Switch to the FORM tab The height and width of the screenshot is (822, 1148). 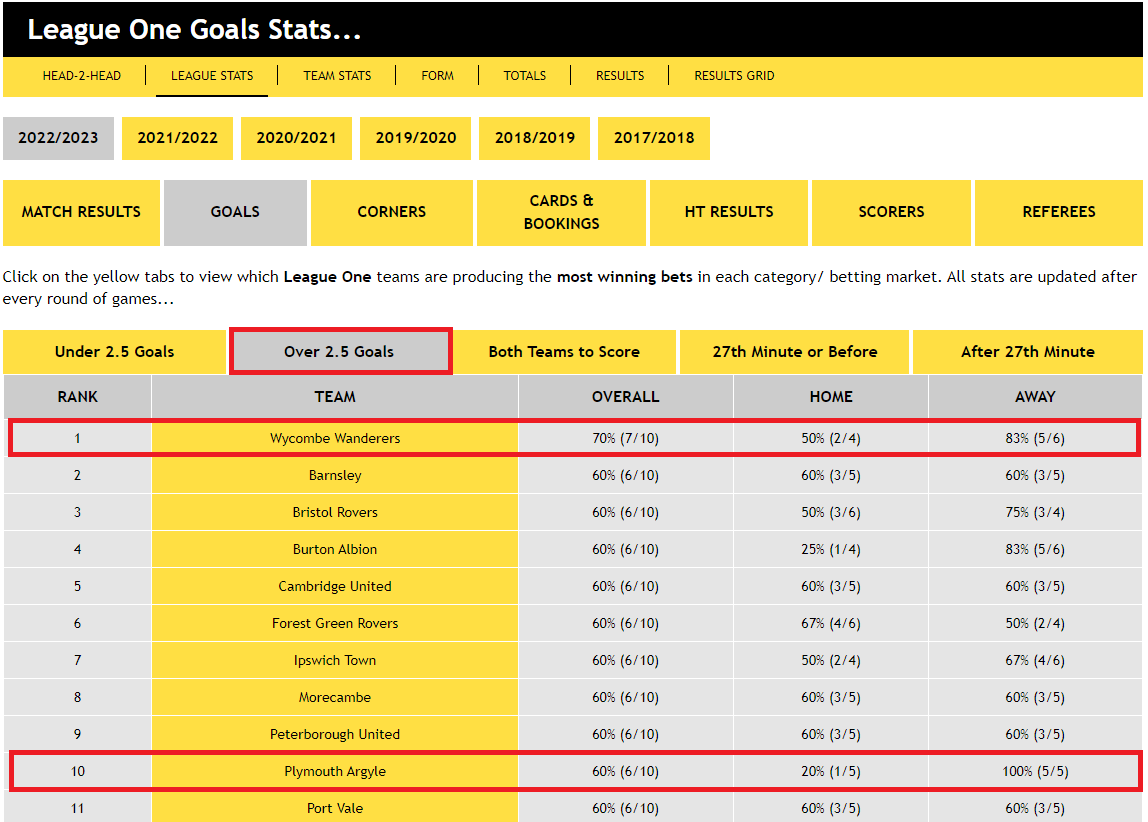coord(438,75)
